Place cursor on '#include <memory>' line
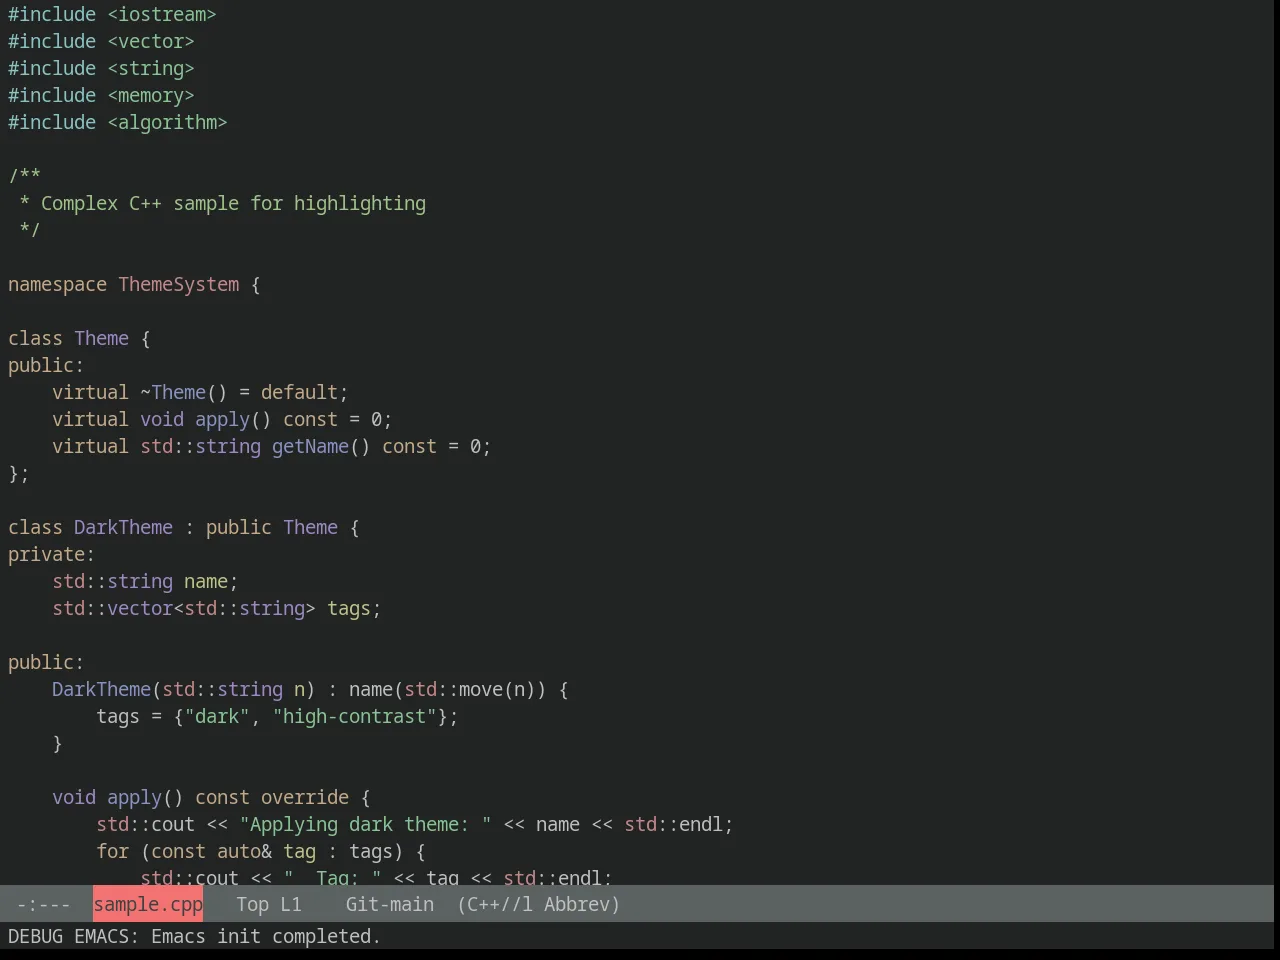The width and height of the screenshot is (1280, 960). [101, 95]
